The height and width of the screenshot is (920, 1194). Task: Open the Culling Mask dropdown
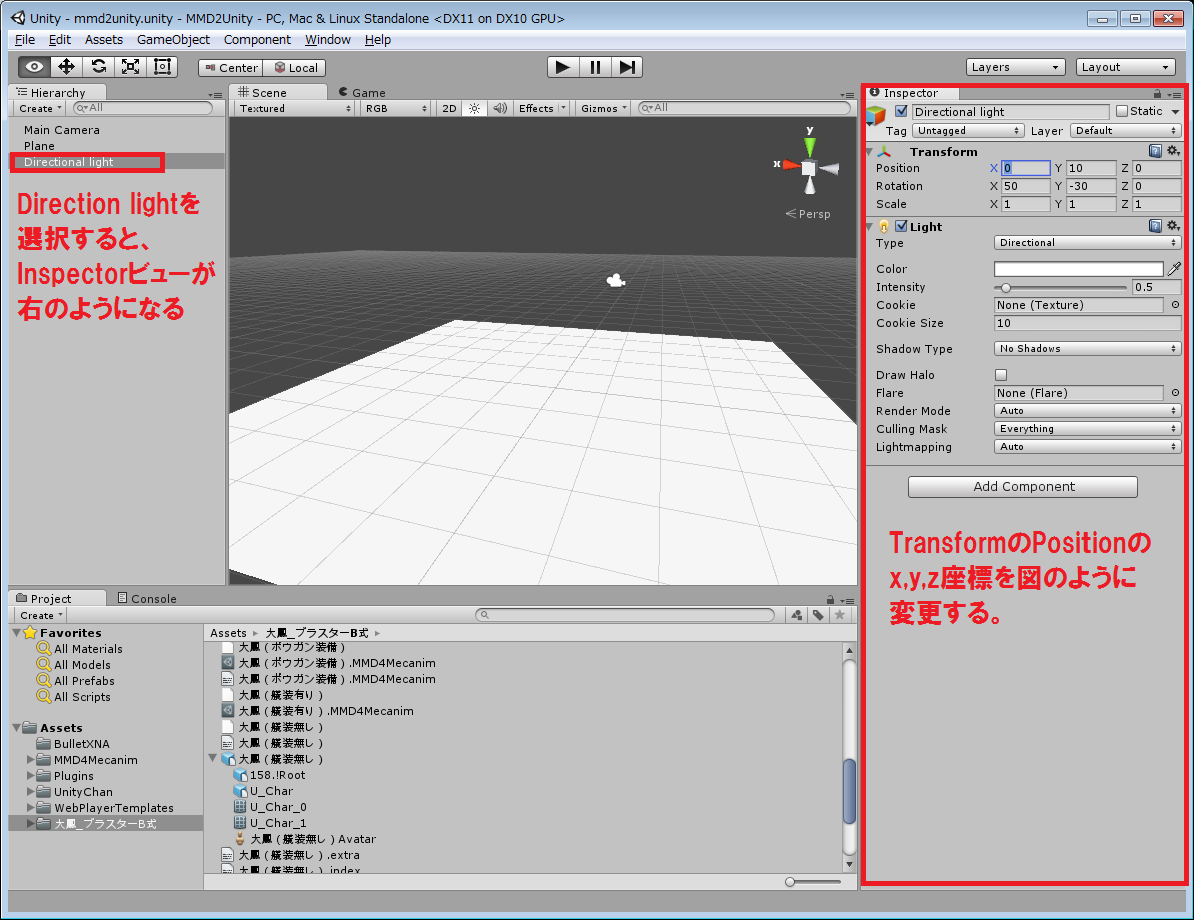1087,429
